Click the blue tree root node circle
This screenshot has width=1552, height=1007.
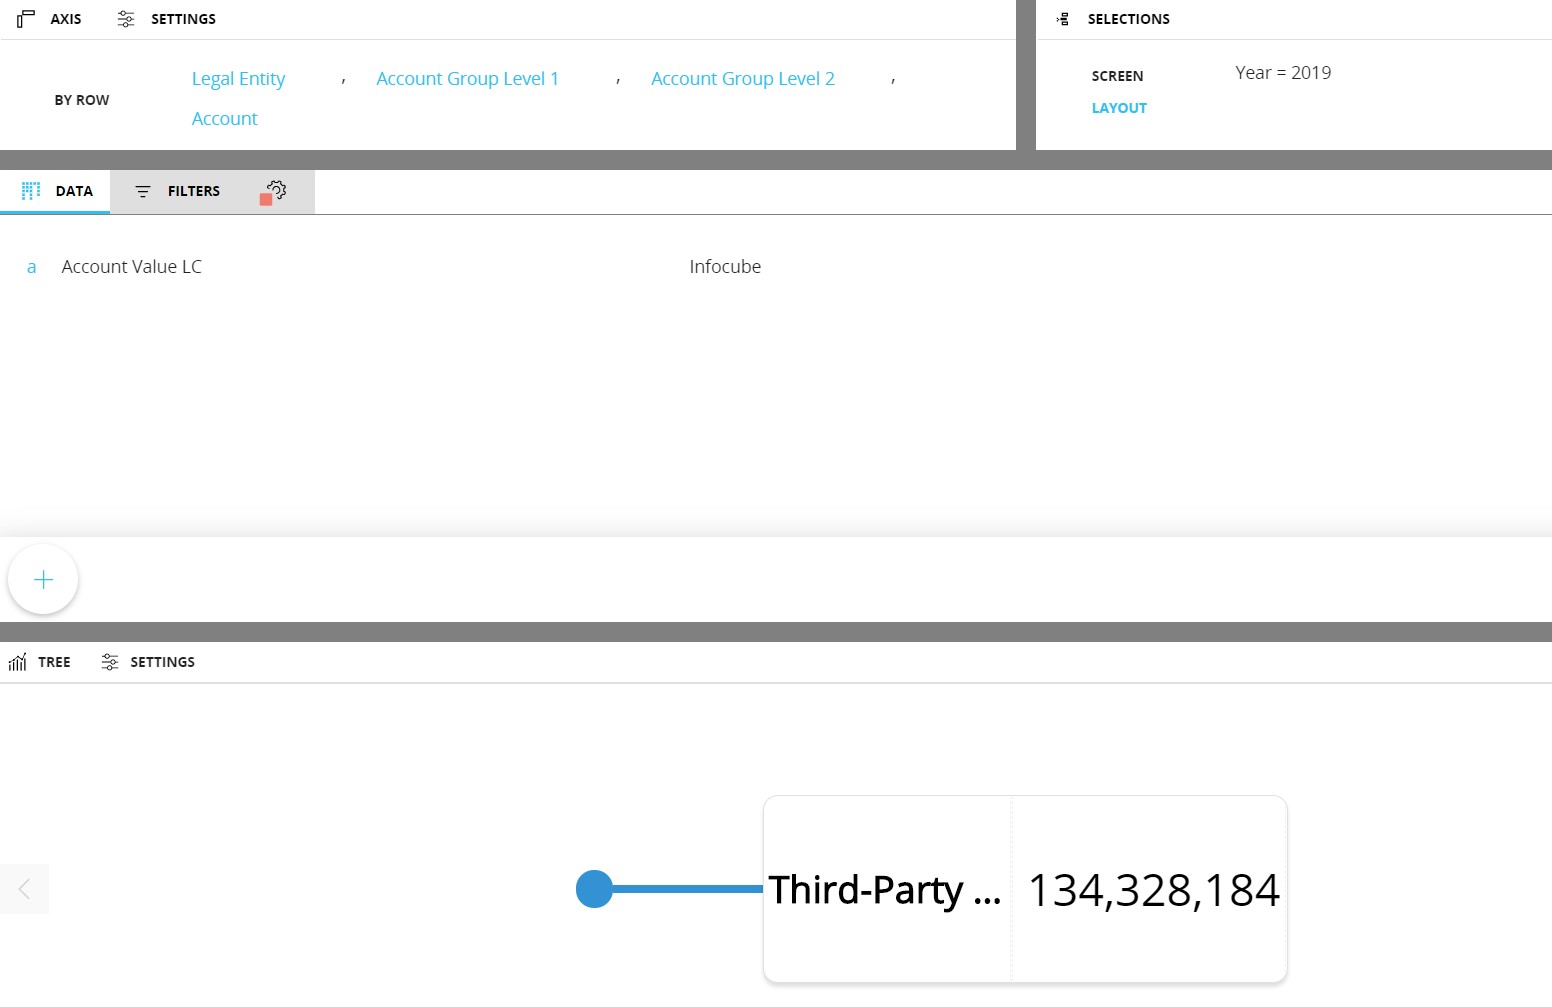(594, 889)
